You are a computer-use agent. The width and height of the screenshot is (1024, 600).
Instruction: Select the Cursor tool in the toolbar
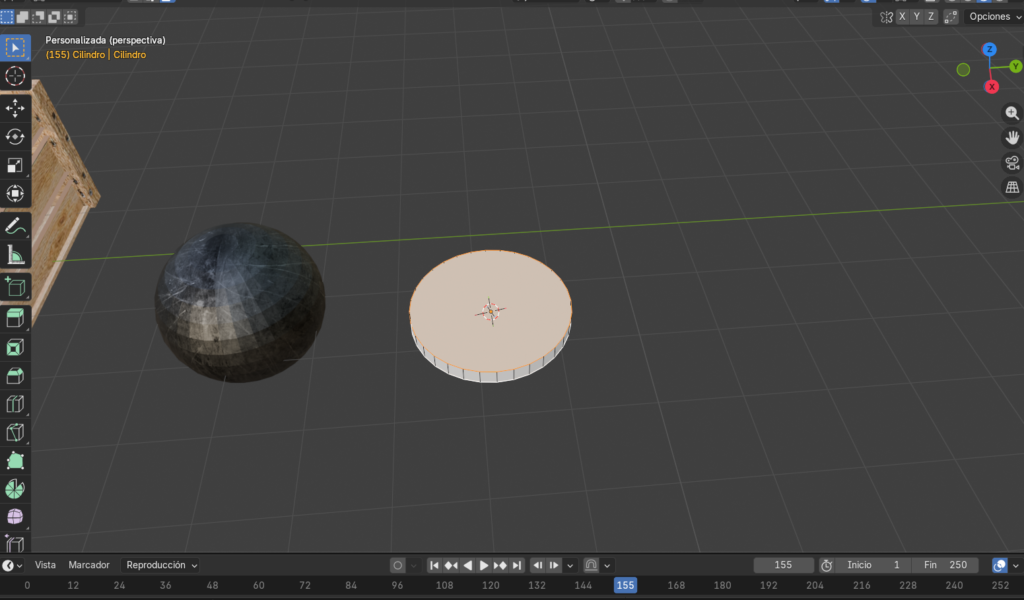(15, 77)
